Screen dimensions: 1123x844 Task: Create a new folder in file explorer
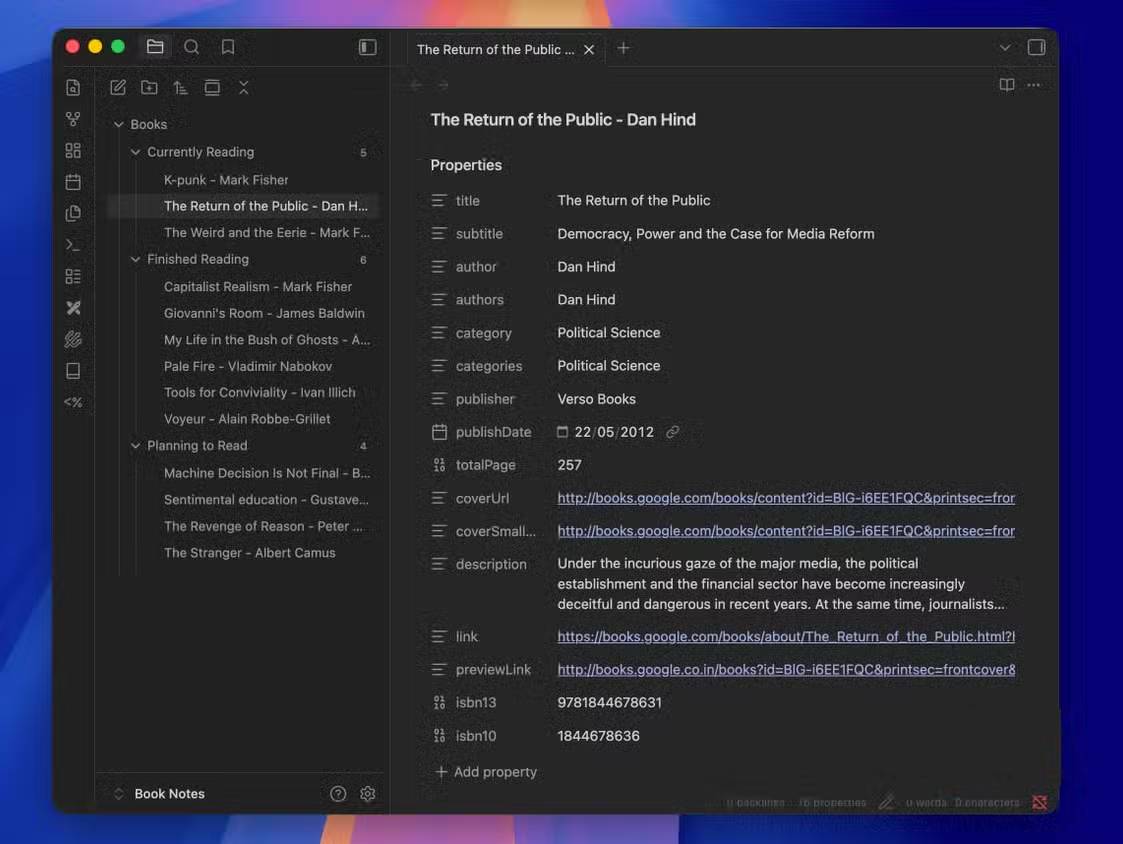coord(149,88)
